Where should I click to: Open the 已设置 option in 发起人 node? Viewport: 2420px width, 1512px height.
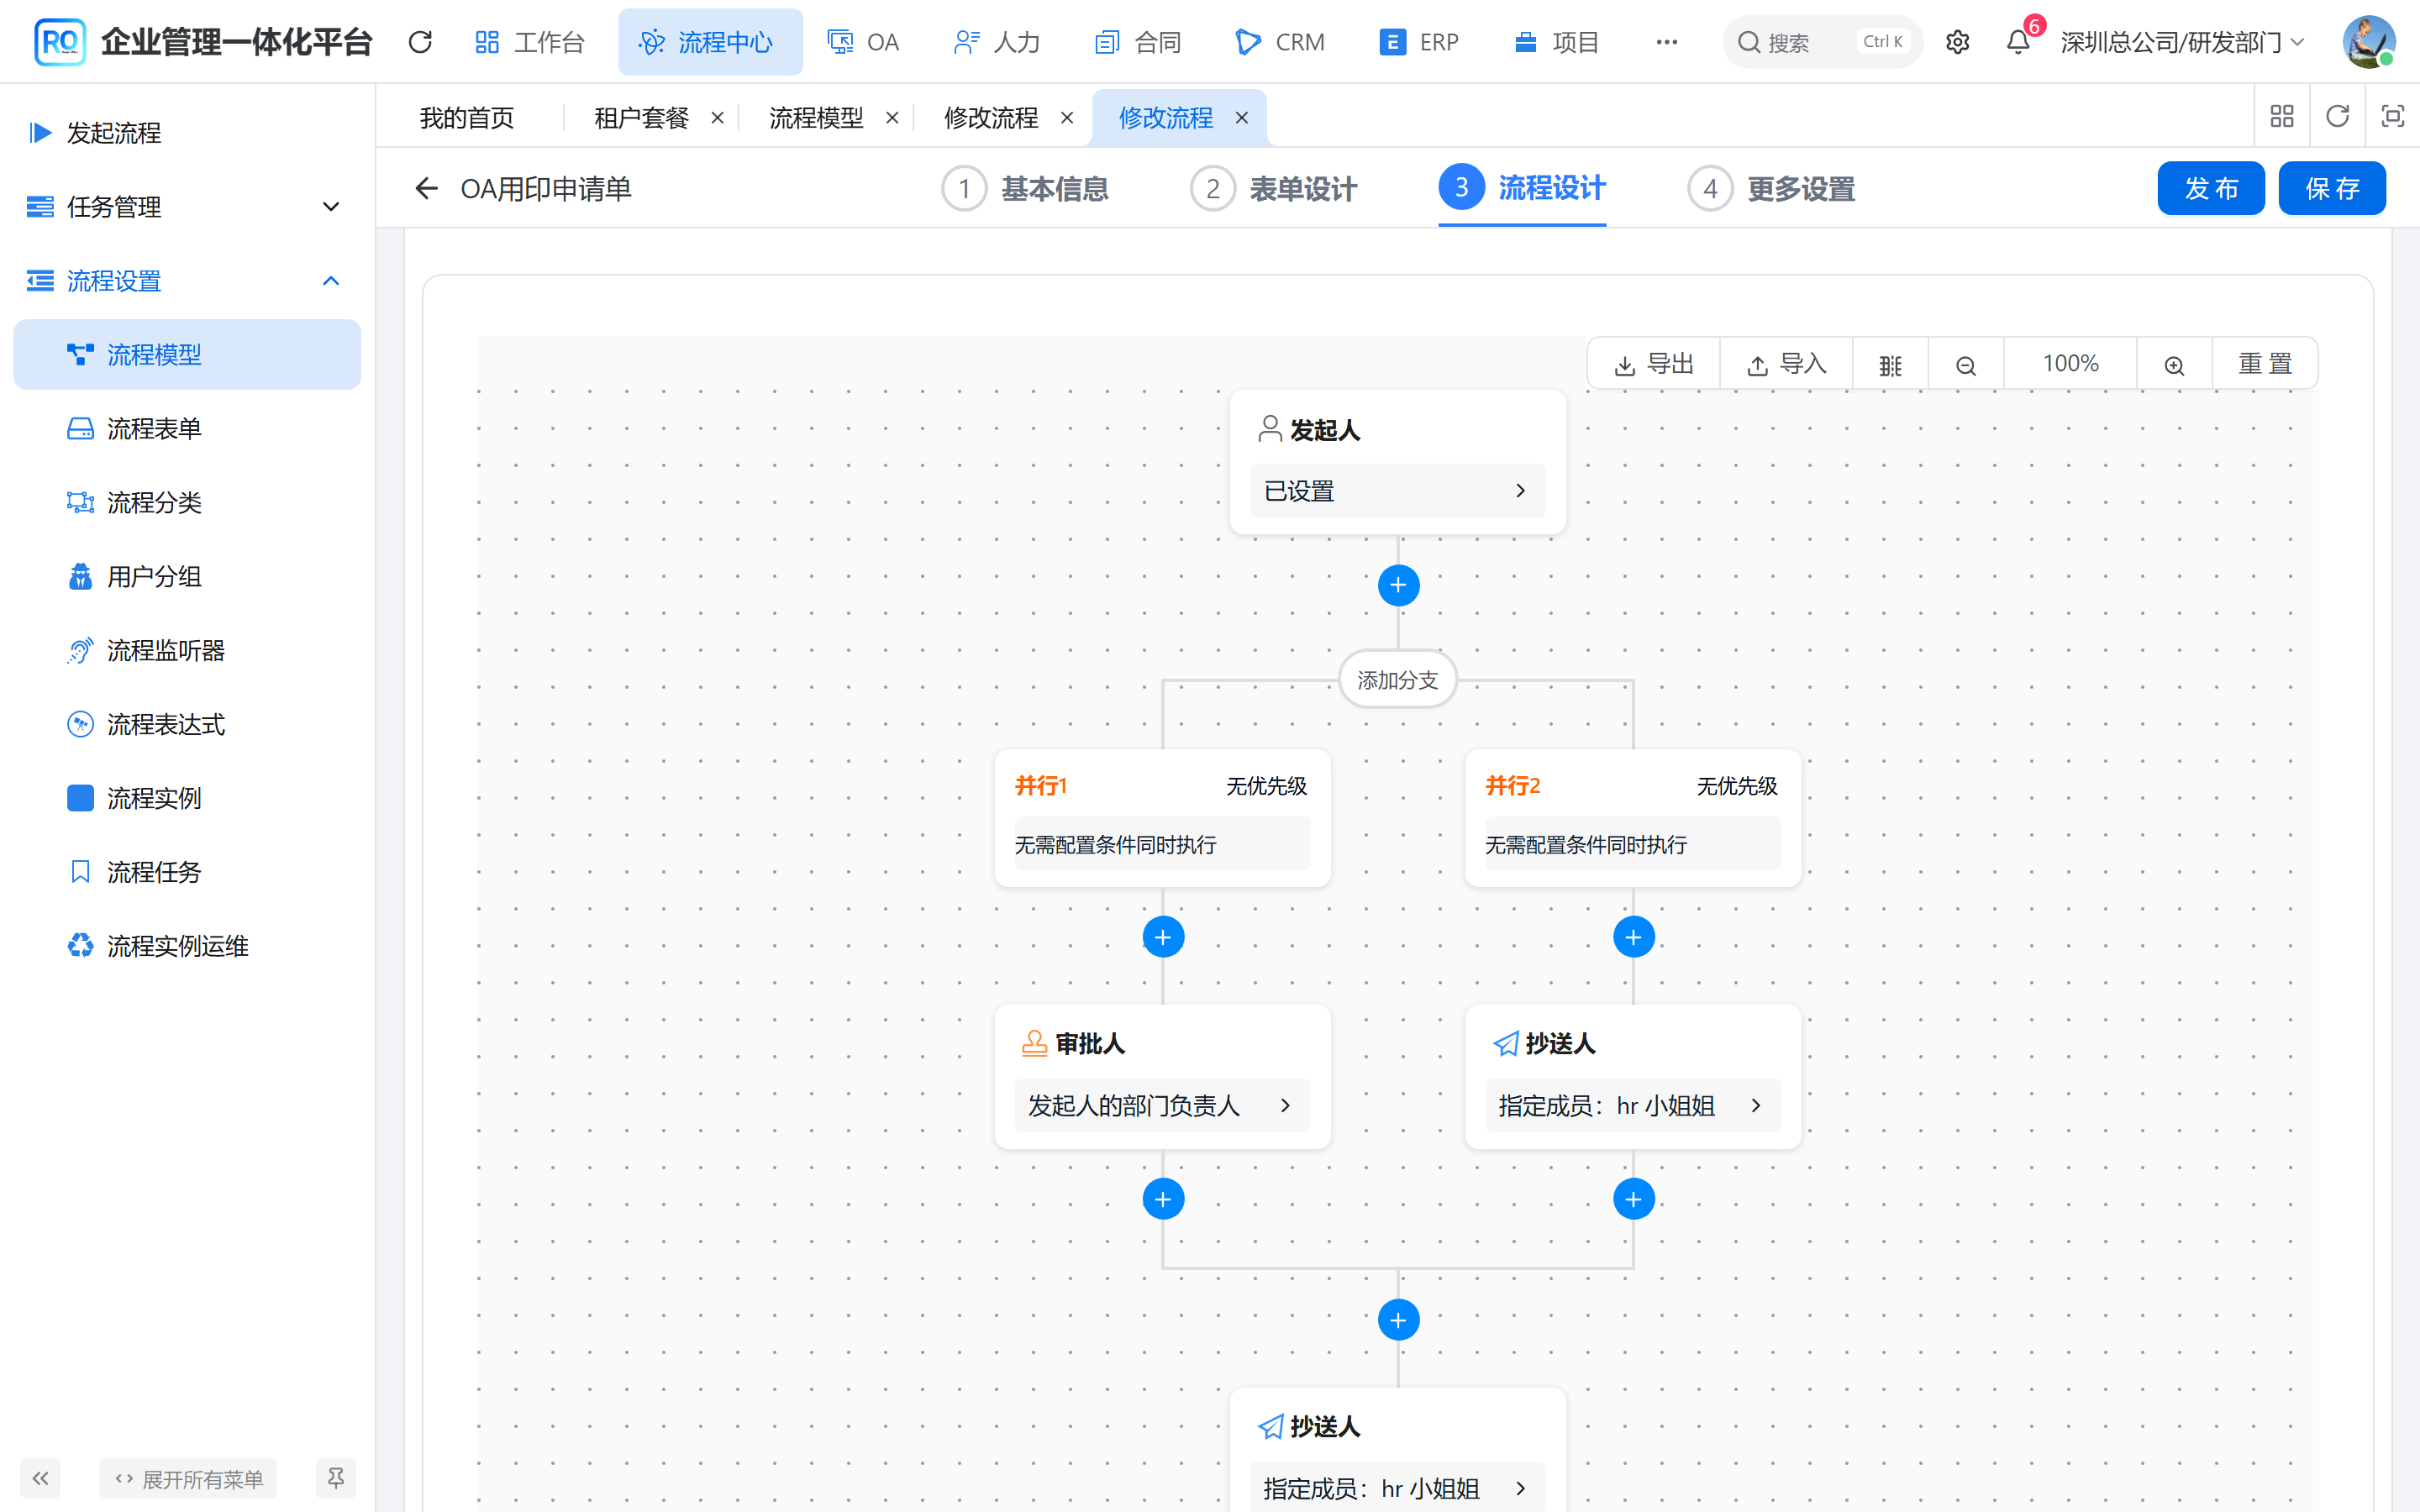(1397, 491)
